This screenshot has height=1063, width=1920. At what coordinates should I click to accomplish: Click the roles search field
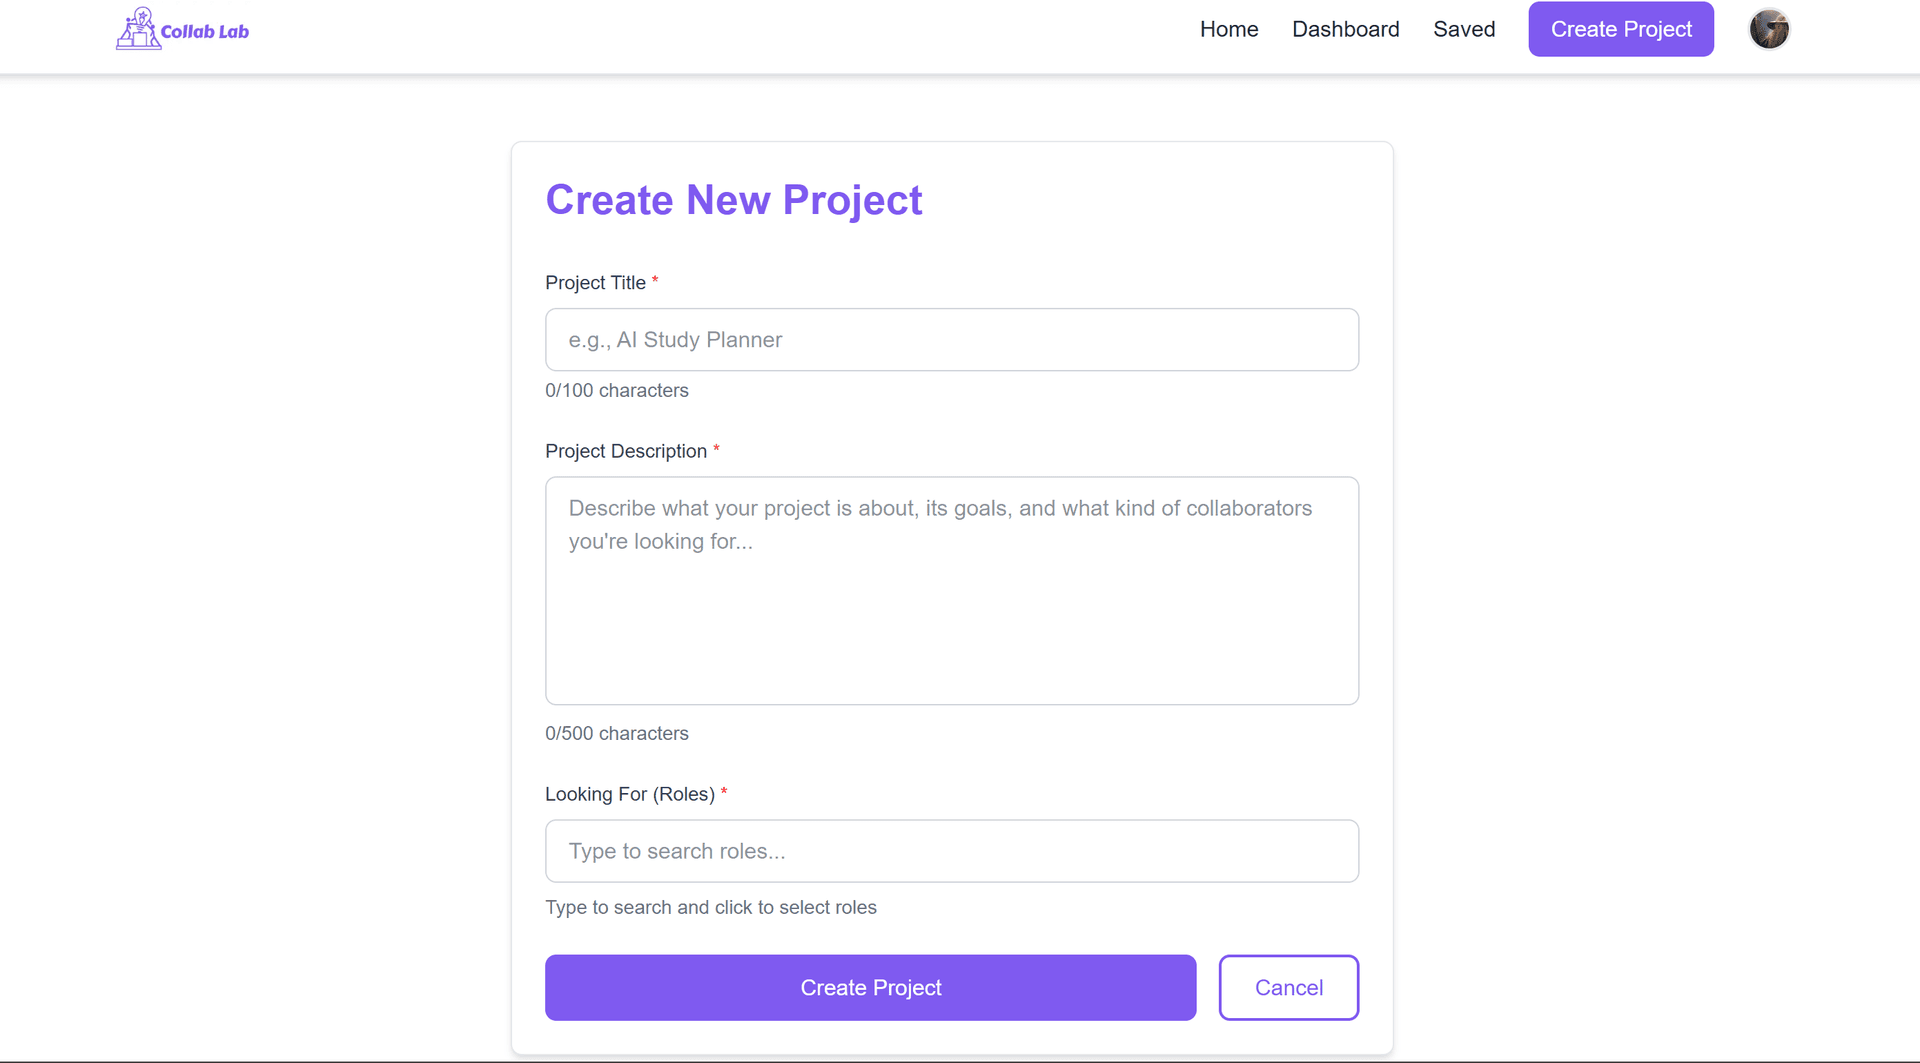(951, 851)
